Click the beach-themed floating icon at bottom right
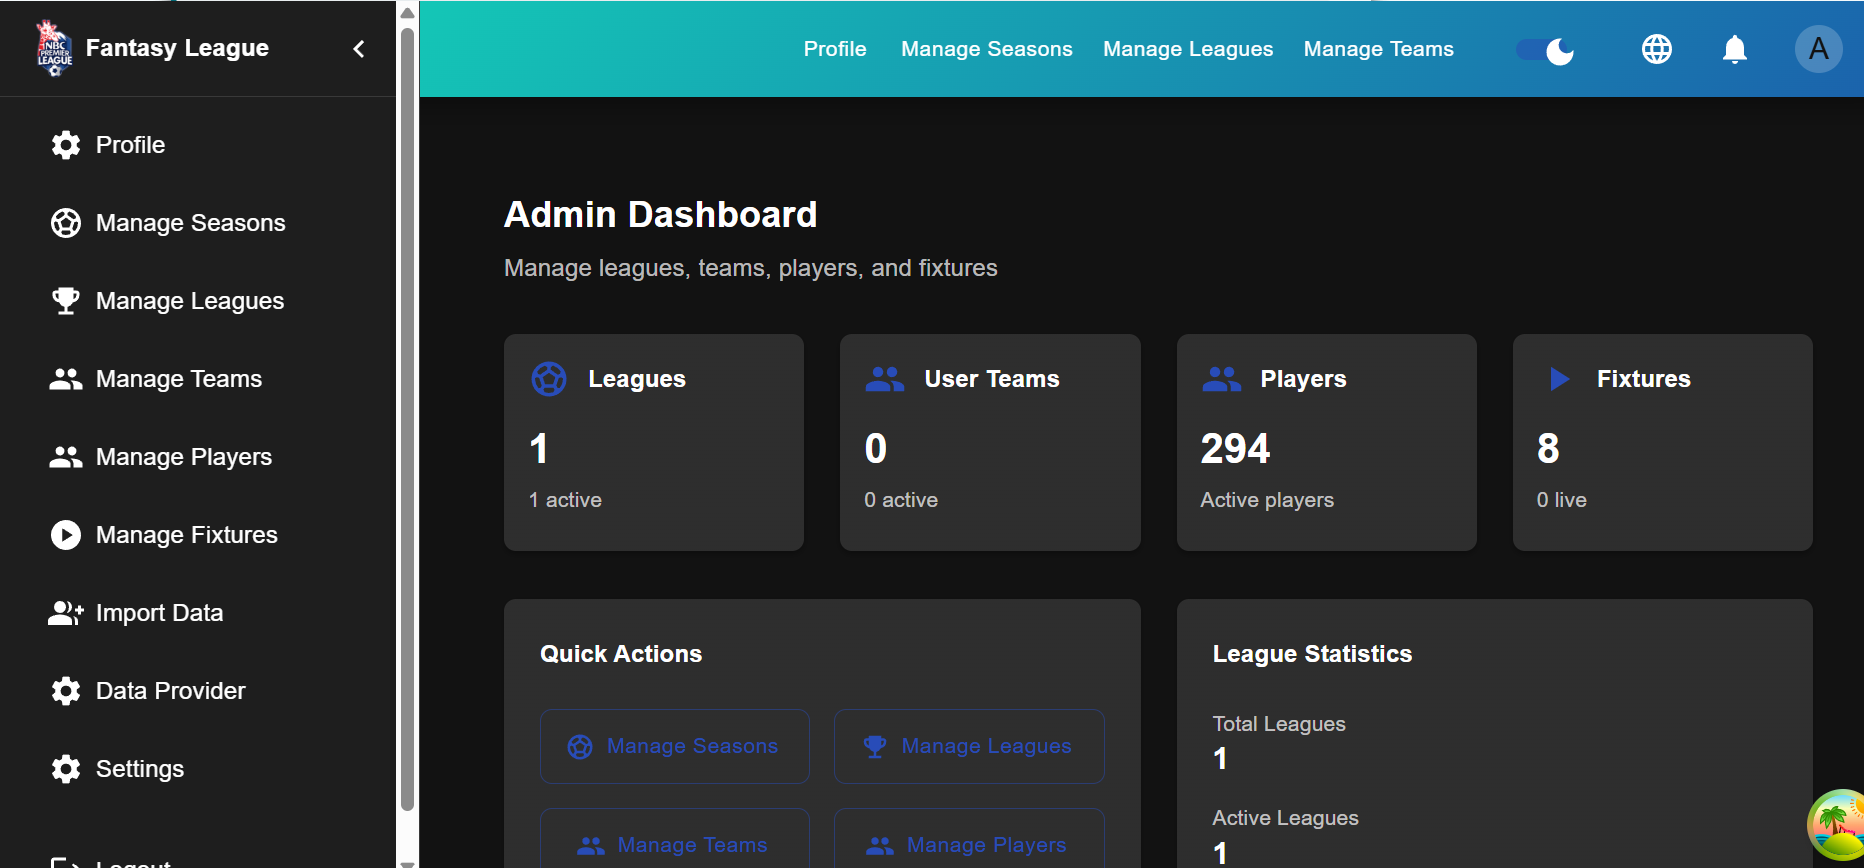 click(1838, 825)
